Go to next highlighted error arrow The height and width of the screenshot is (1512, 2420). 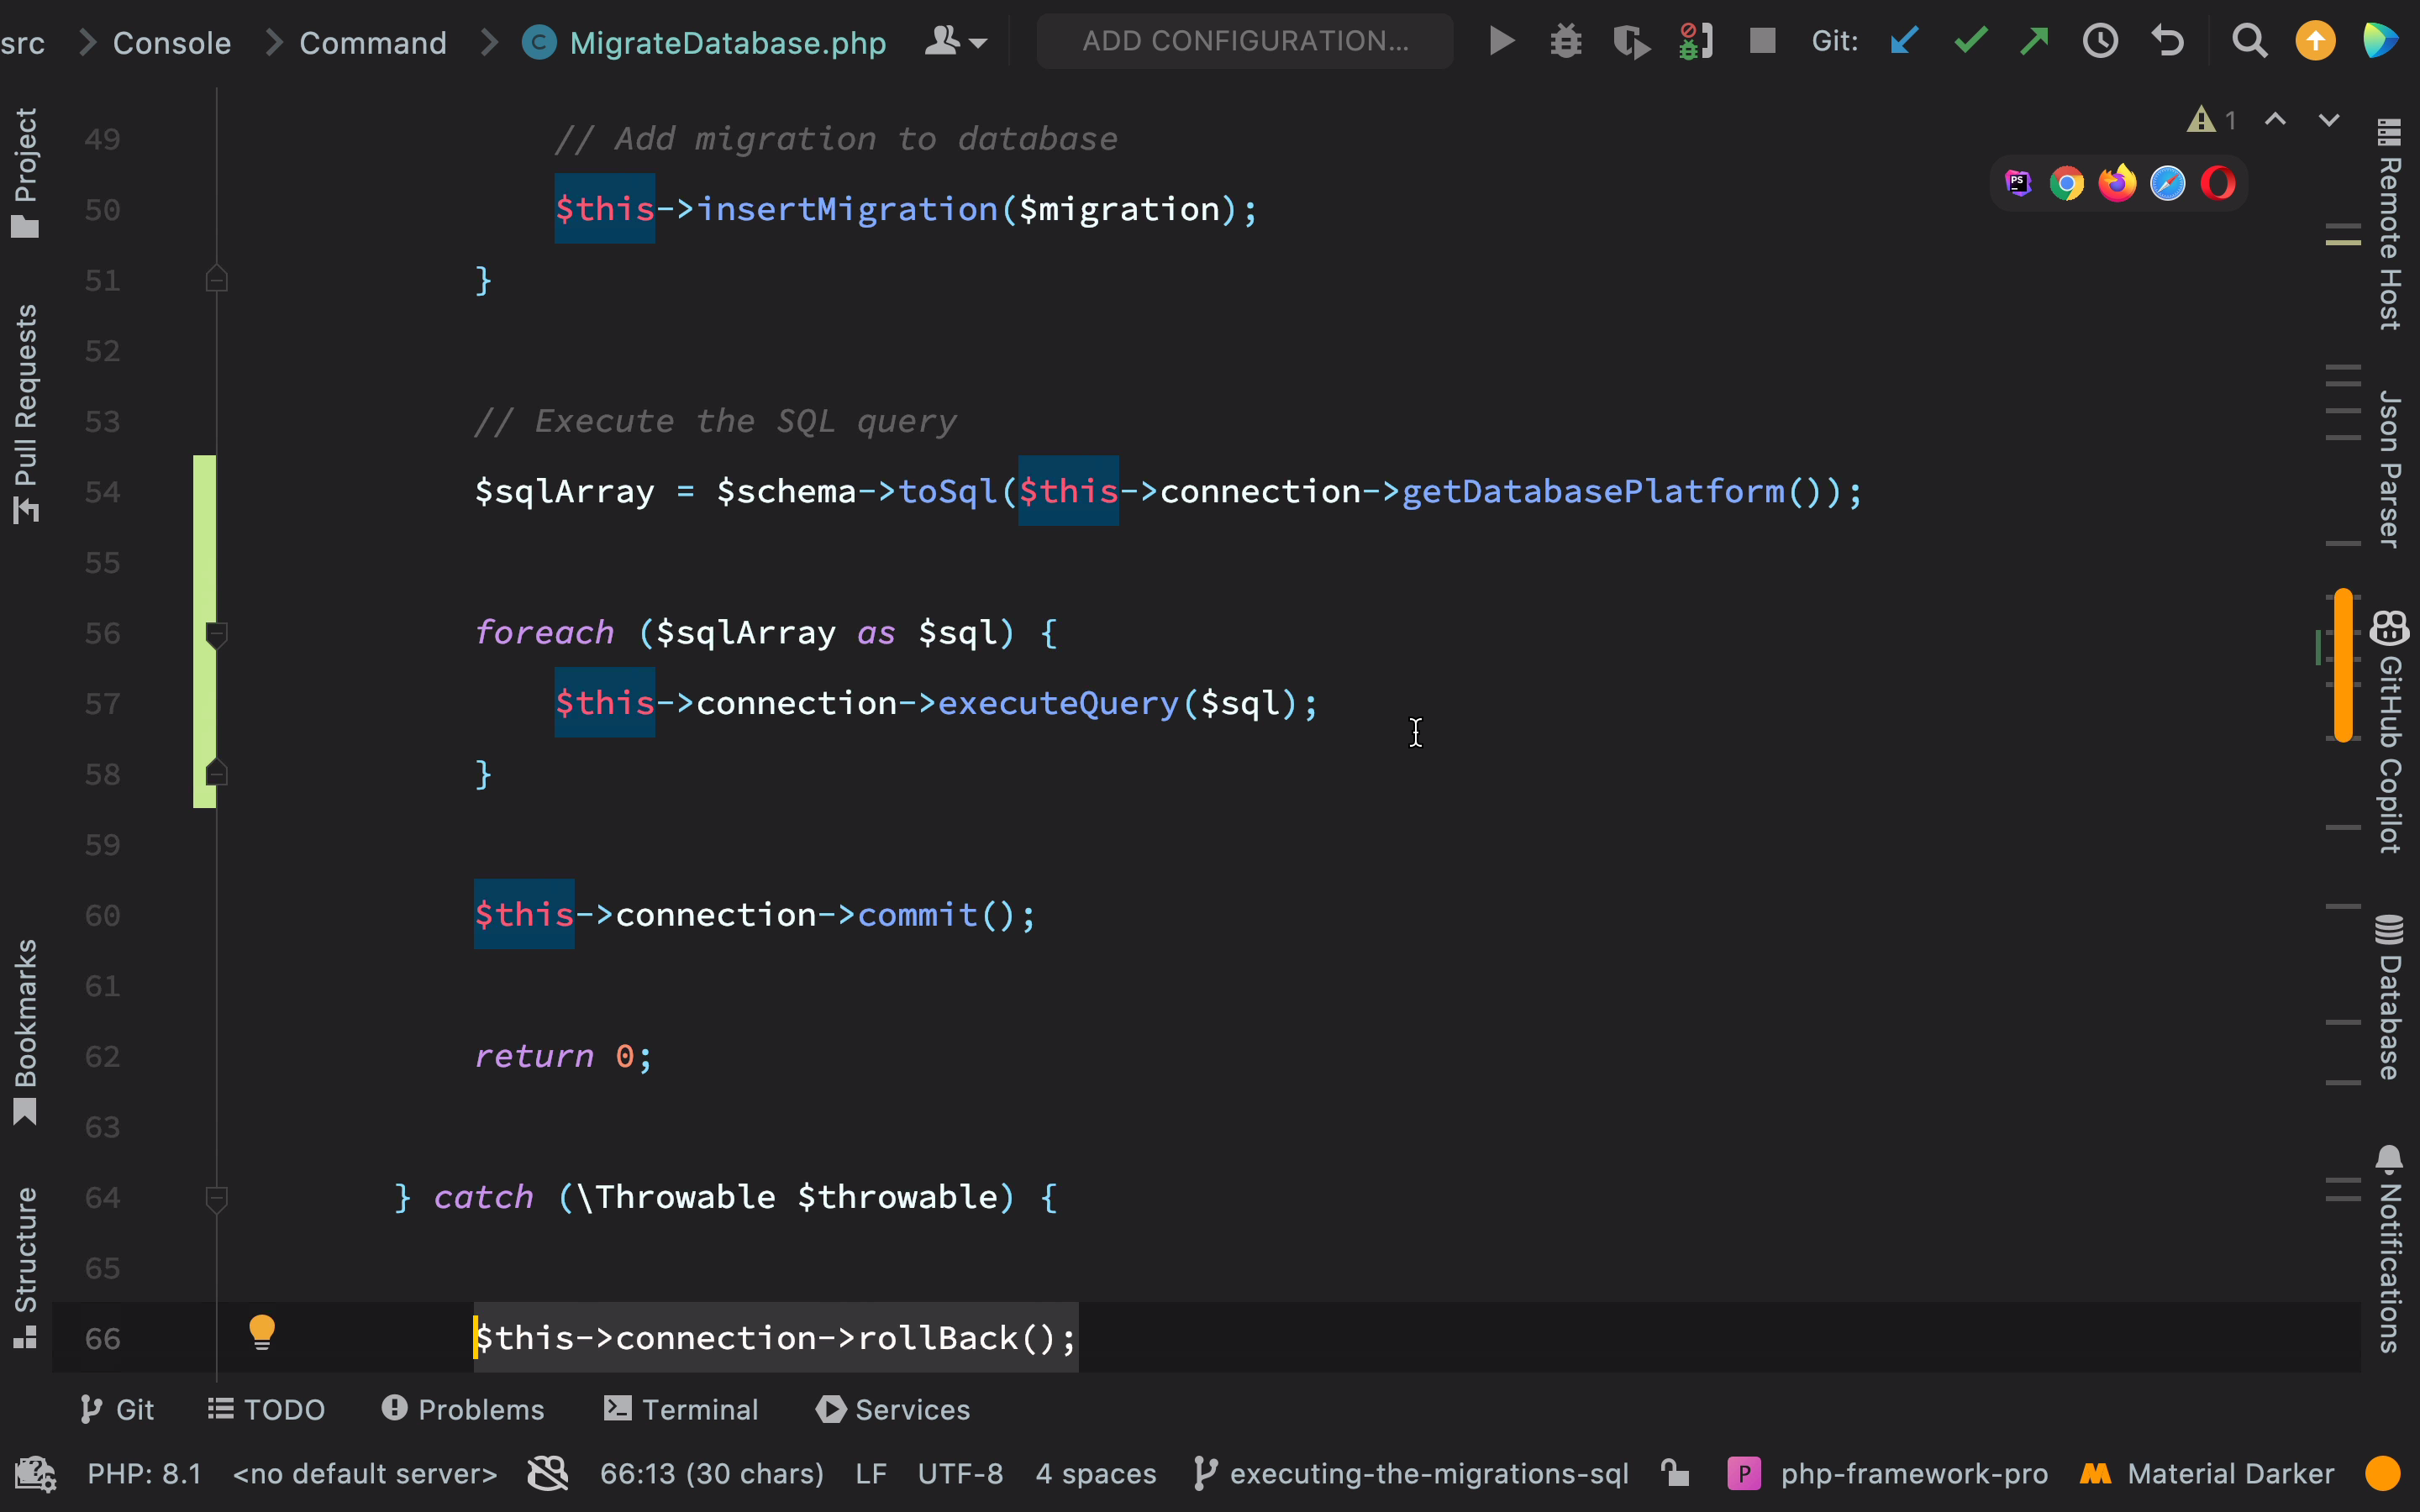coord(2329,120)
